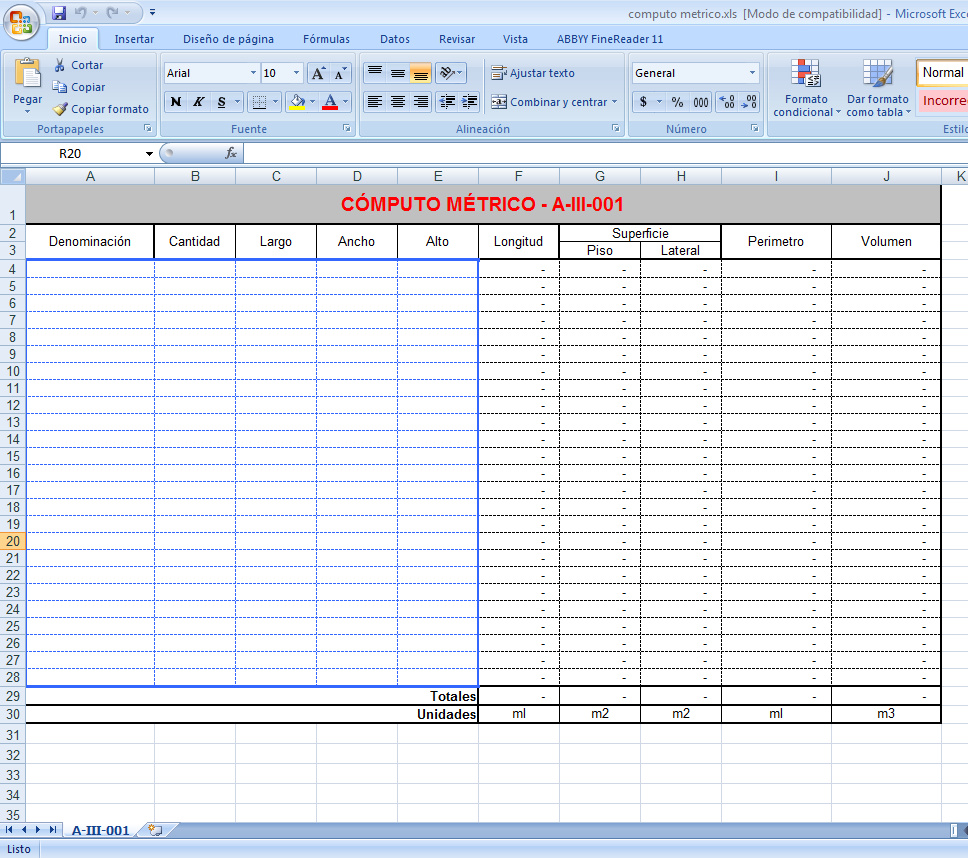Open Dar formato como tabla gallery
The height and width of the screenshot is (858, 968).
[877, 88]
